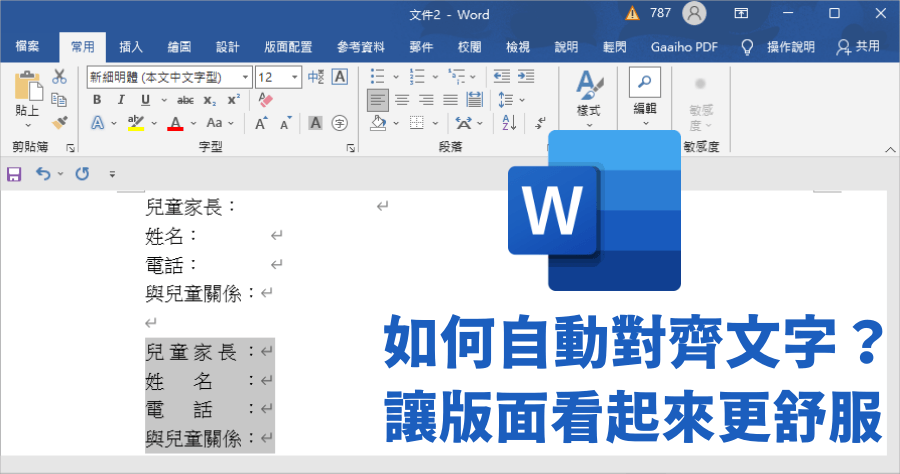The image size is (900, 474).
Task: Click the Paste clipboard icon
Action: point(28,86)
